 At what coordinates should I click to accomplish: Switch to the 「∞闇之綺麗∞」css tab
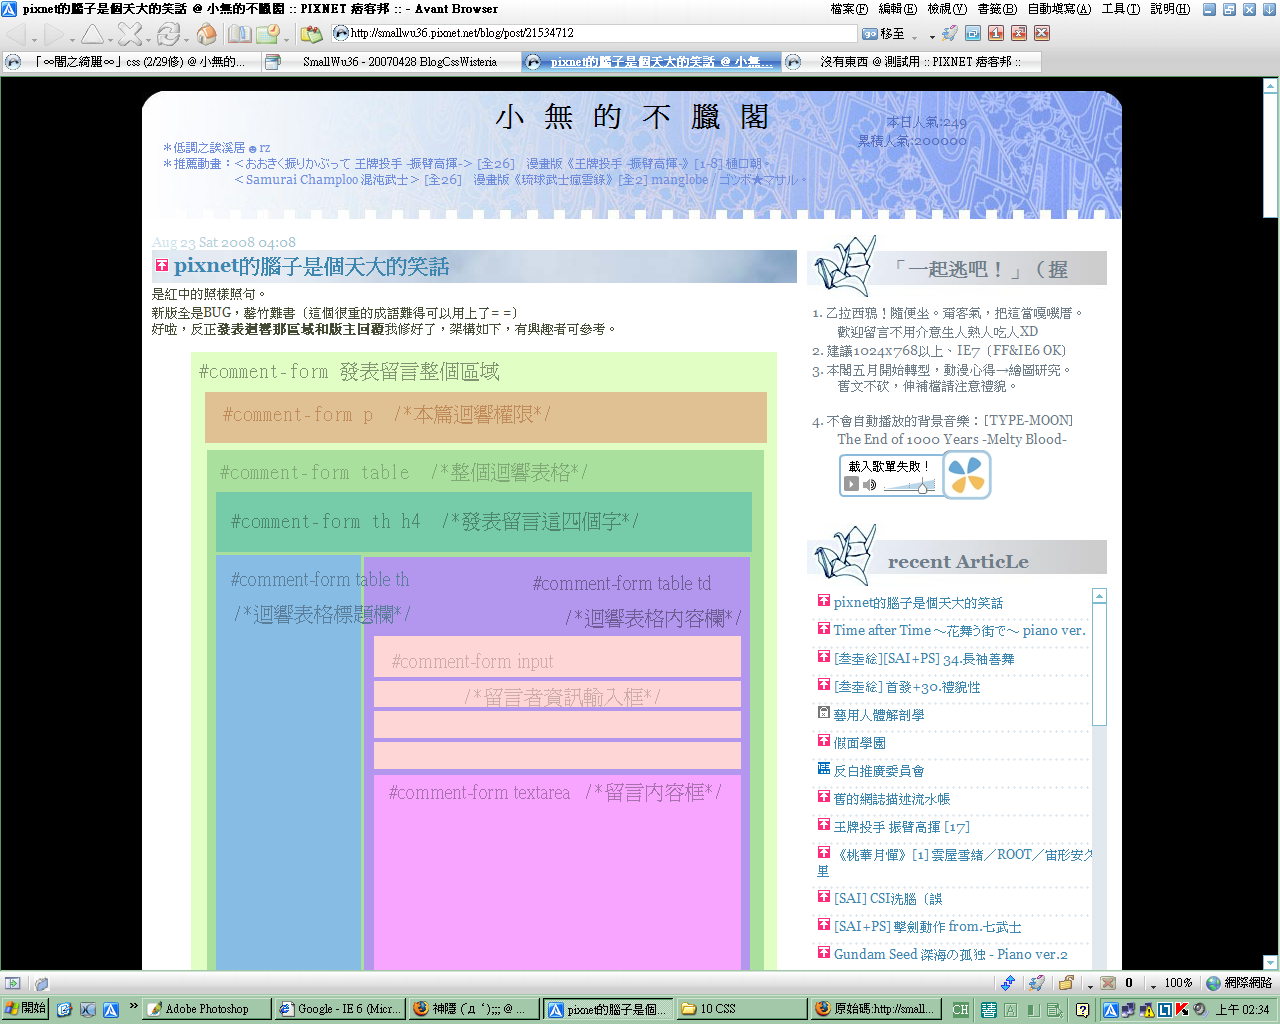(130, 62)
